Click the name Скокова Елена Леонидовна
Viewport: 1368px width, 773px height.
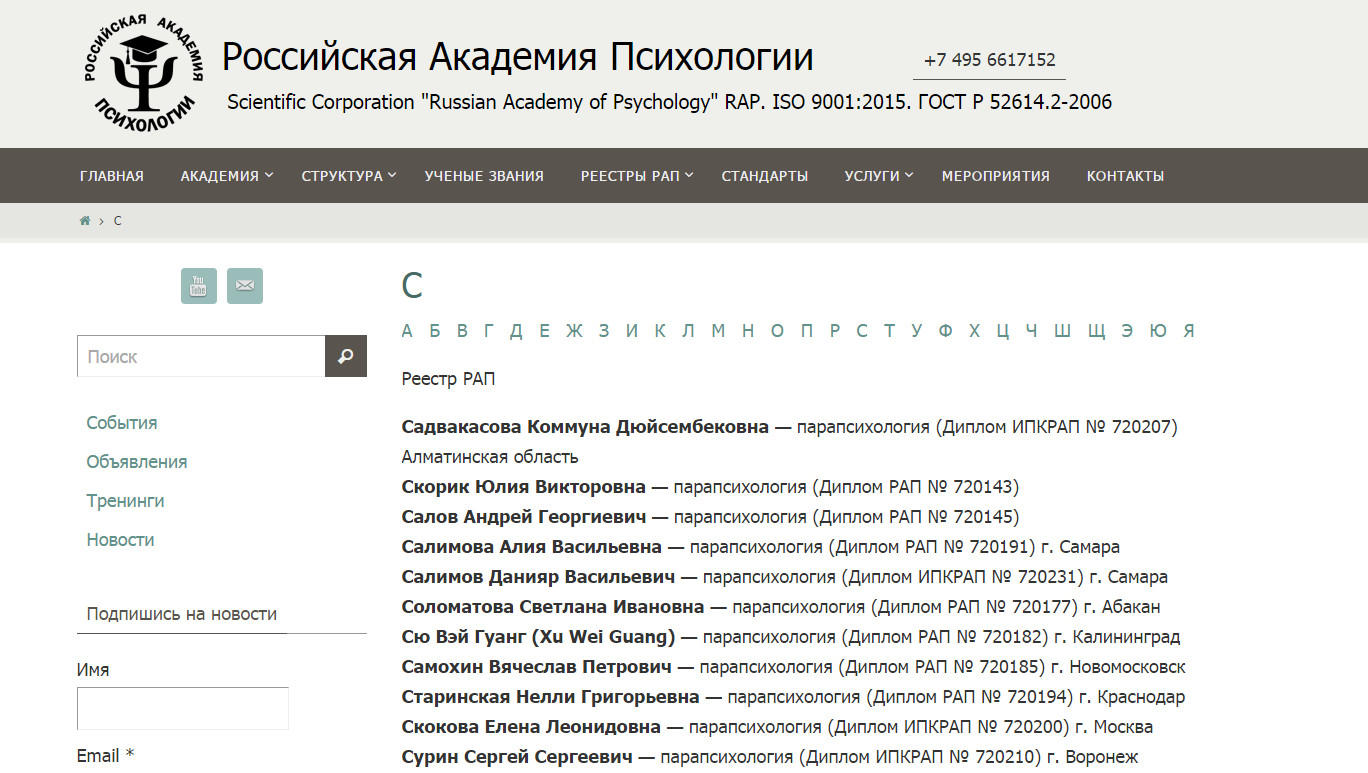point(531,727)
